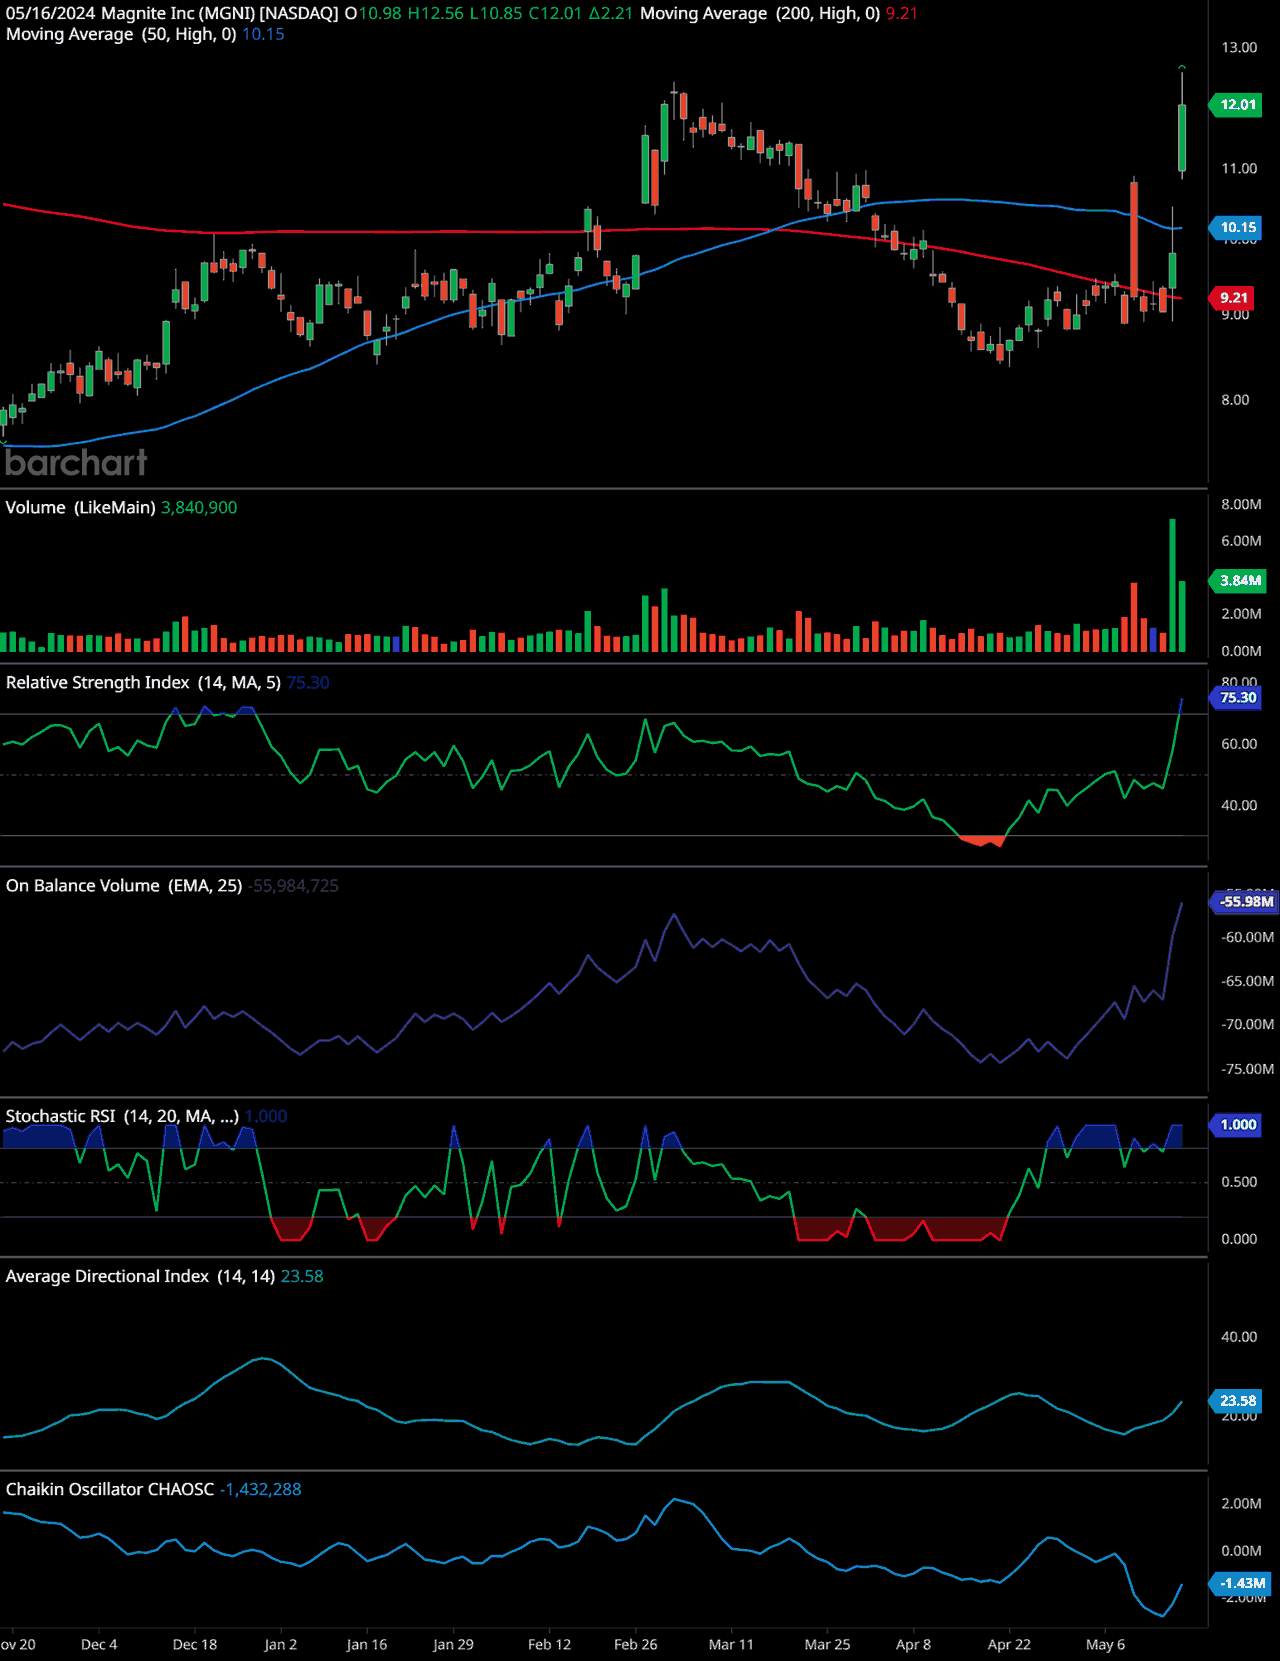Click the 6.00M volume axis label

point(1241,541)
